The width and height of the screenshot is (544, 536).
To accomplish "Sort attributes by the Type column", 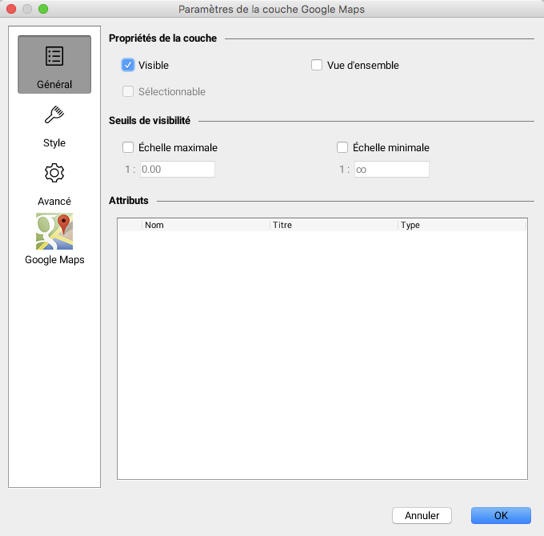I will coord(461,225).
